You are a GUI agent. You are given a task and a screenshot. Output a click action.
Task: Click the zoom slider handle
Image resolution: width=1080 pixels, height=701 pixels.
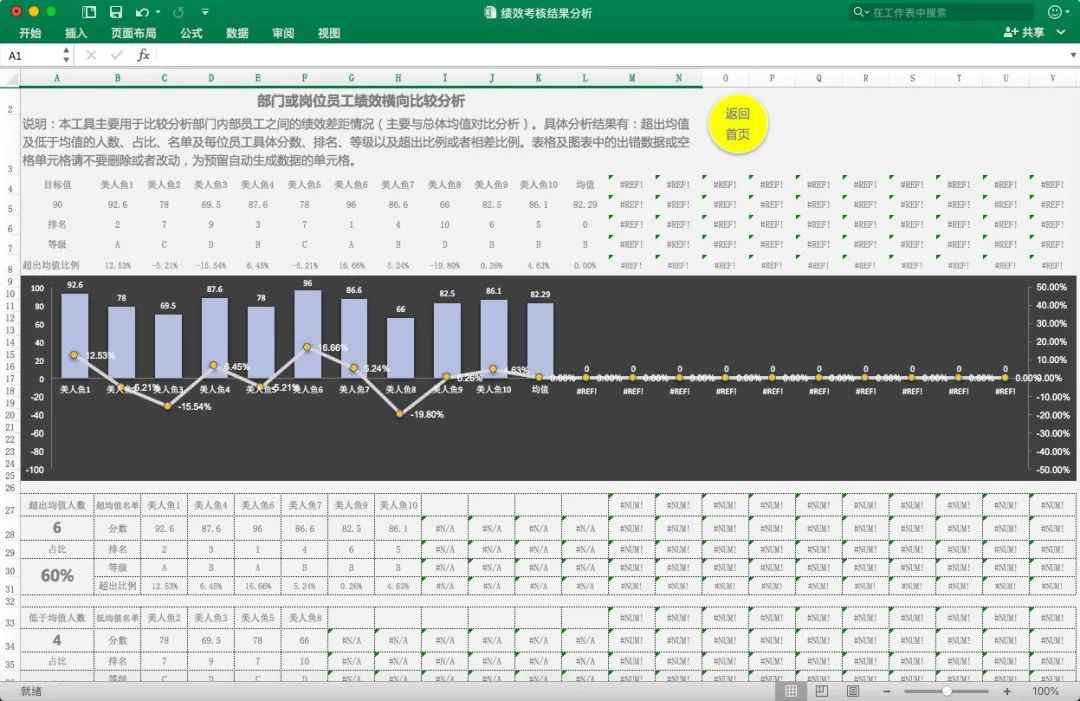(x=947, y=691)
